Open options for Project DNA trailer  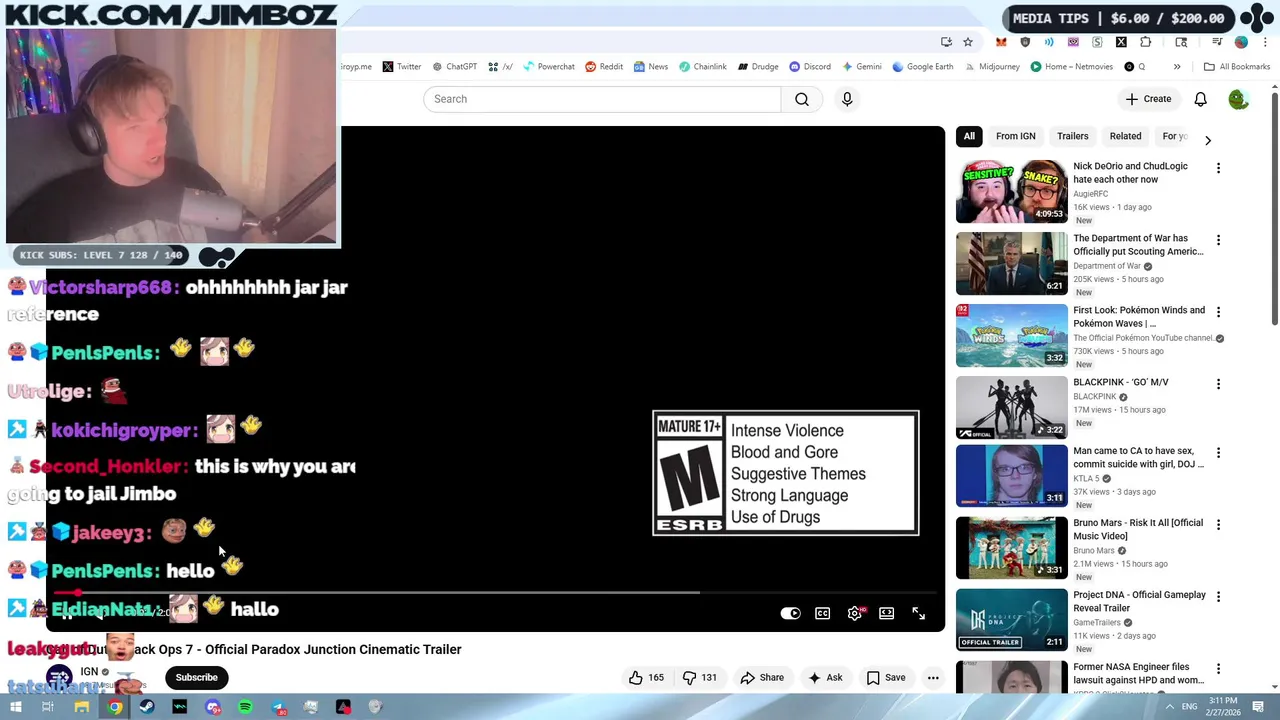[x=1218, y=596]
